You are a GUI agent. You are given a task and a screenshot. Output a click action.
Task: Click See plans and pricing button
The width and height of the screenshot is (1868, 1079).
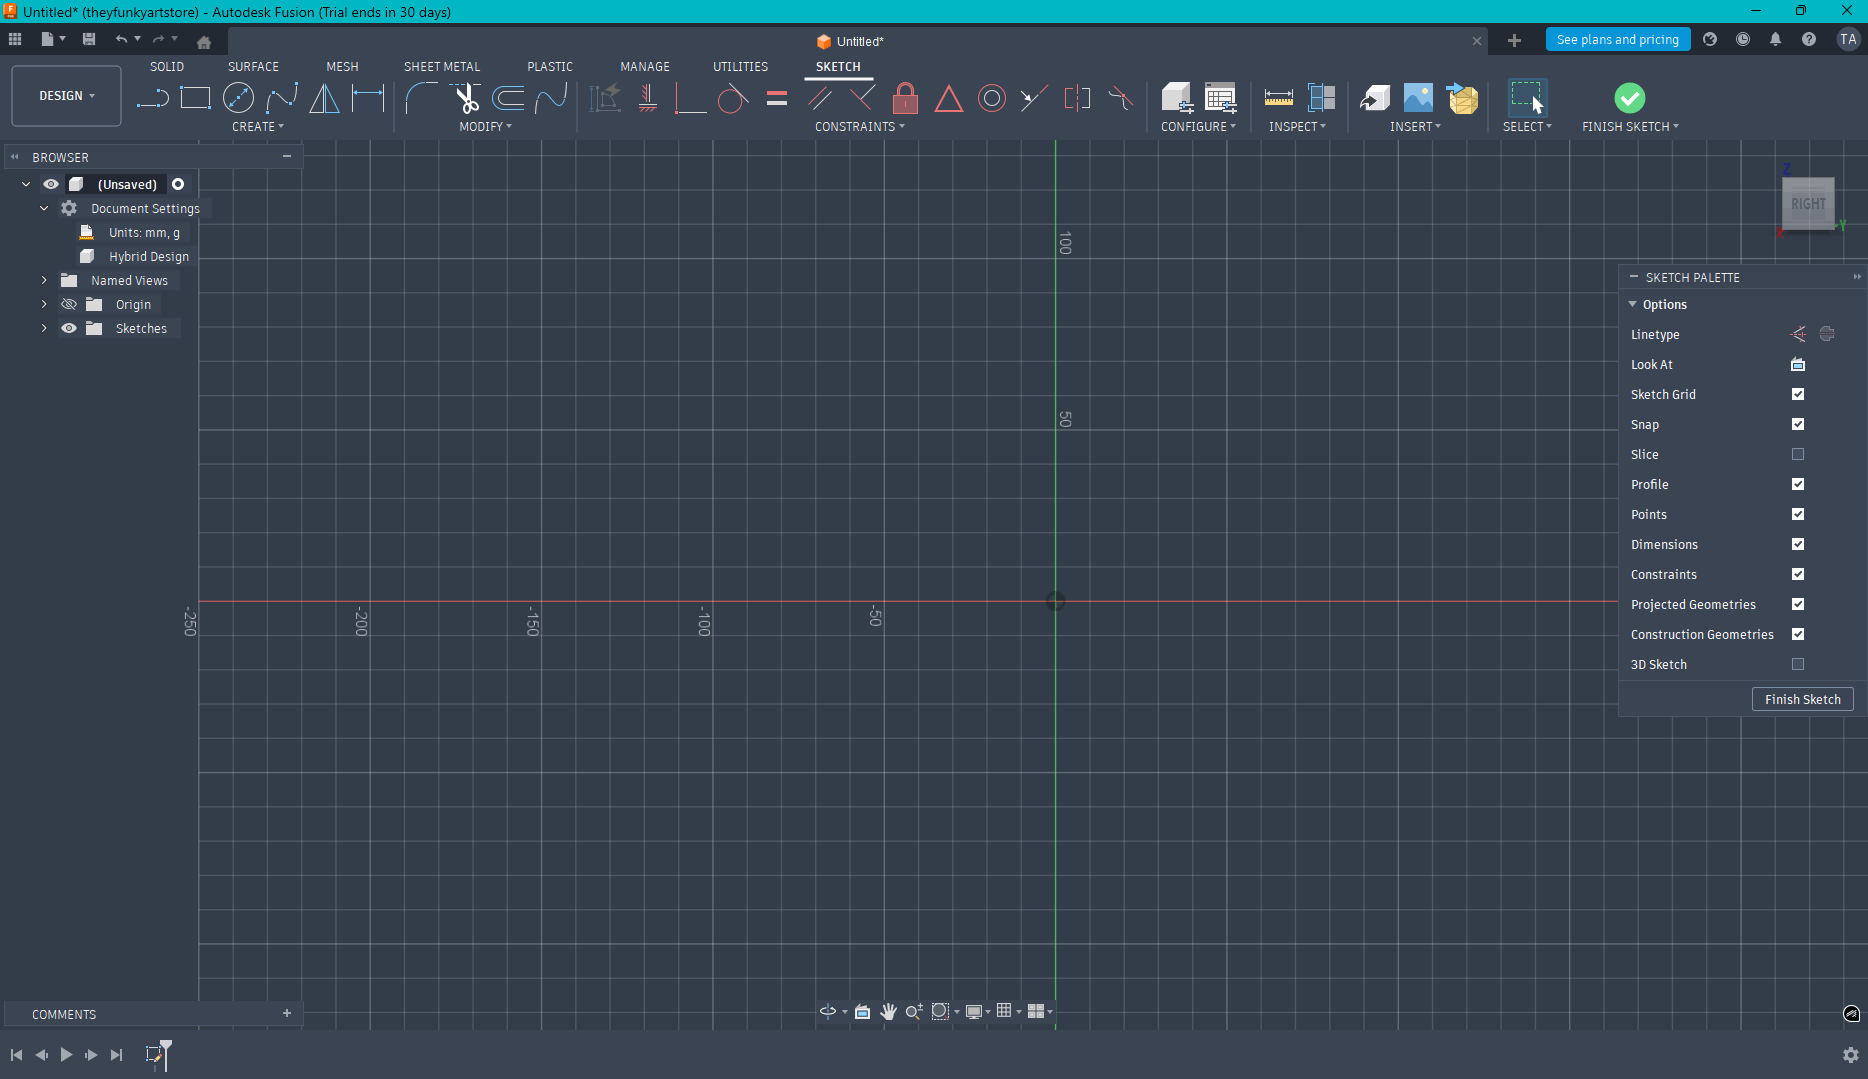pos(1618,39)
